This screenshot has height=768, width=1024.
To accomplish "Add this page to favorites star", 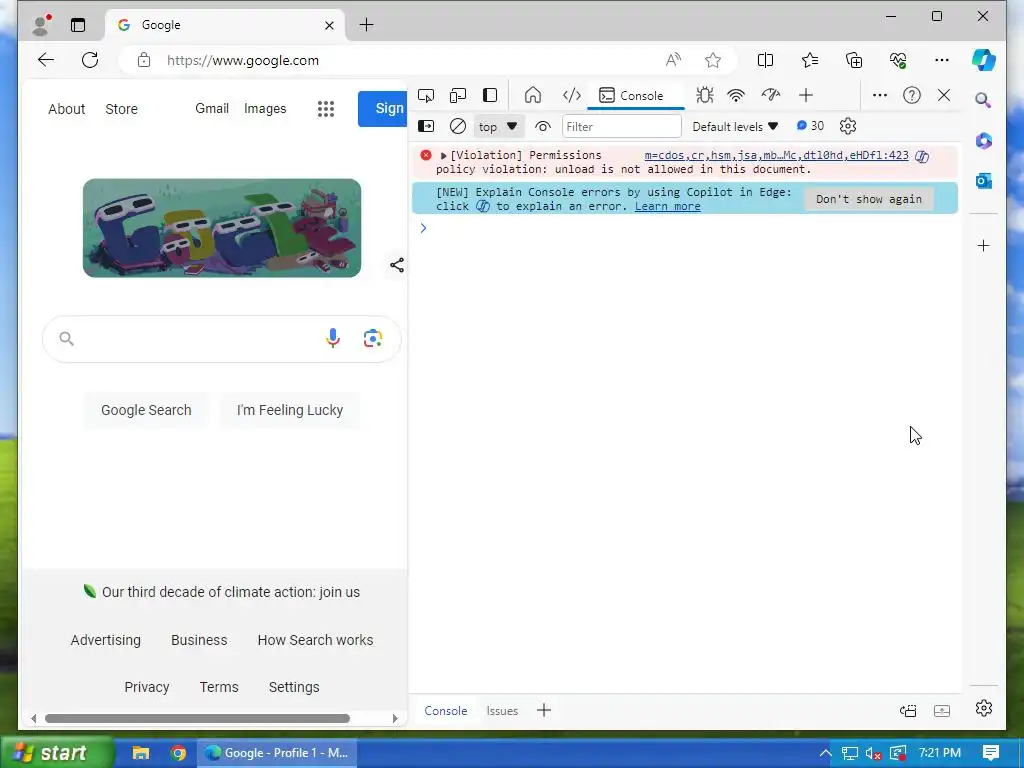I will pyautogui.click(x=712, y=60).
